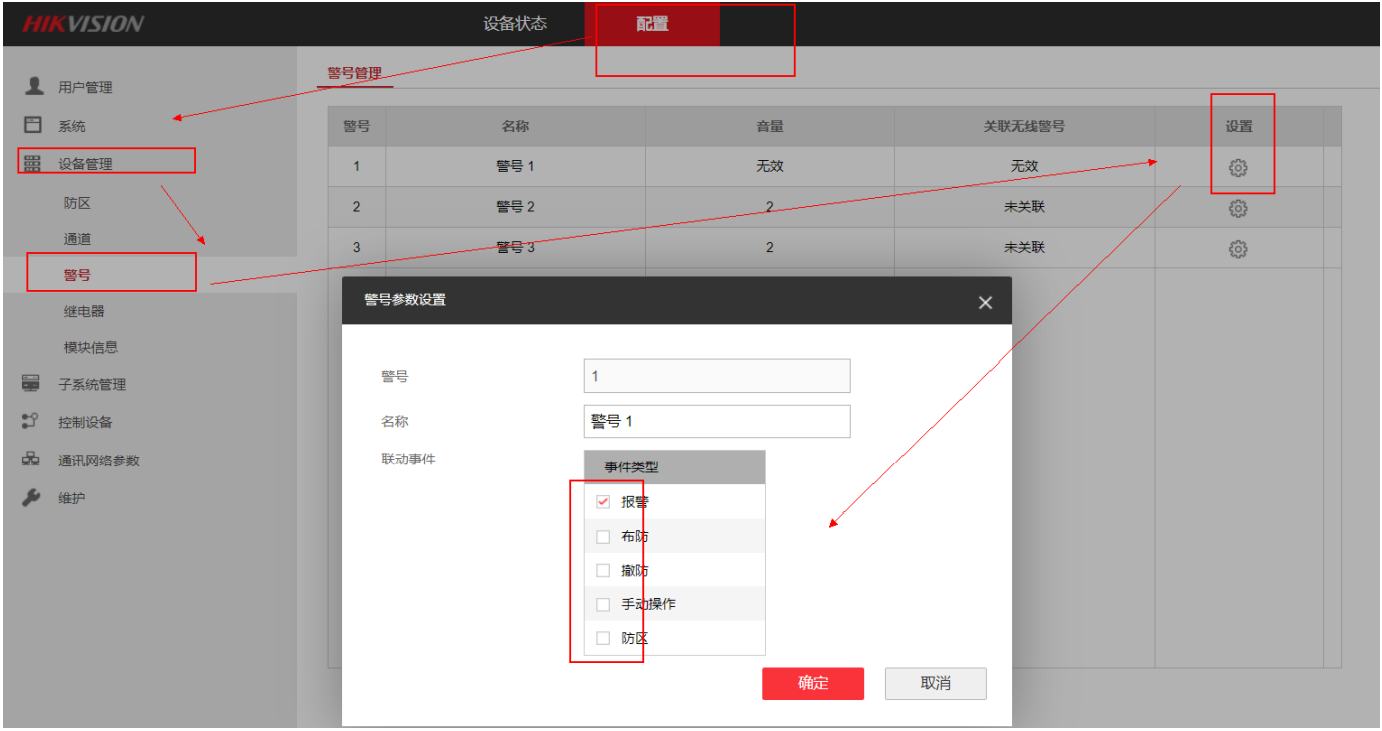This screenshot has height=731, width=1382.
Task: Switch to the 设备状态 tab
Action: (516, 24)
